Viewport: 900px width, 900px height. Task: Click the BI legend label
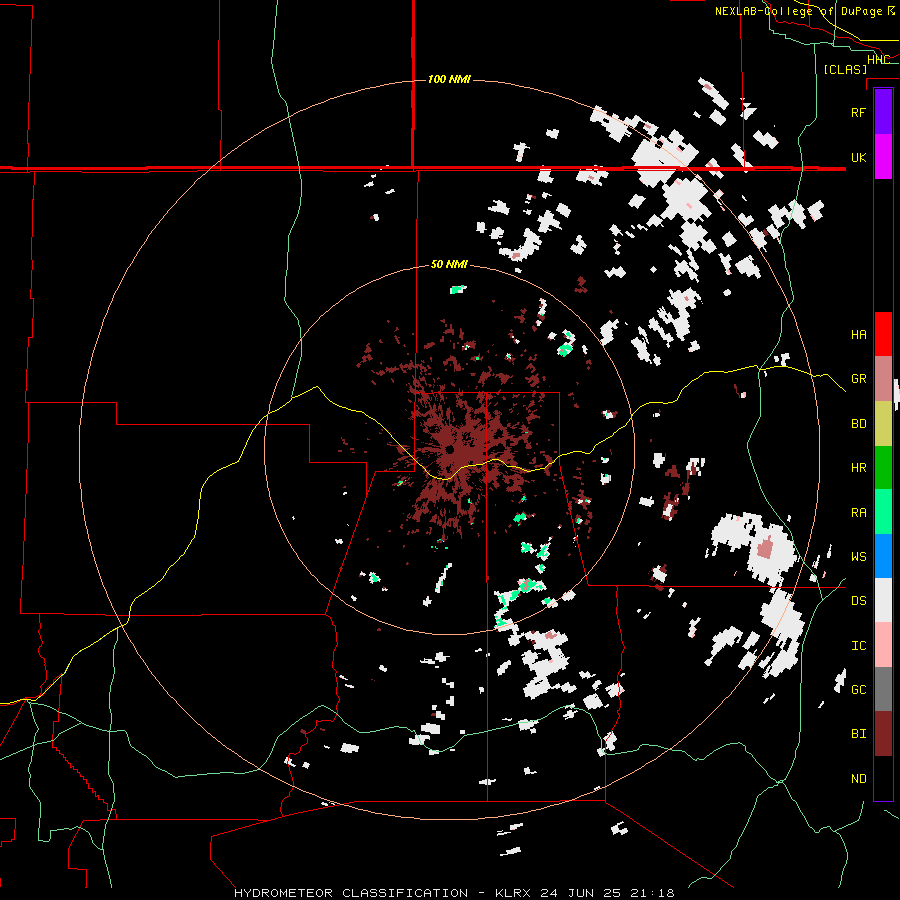858,734
